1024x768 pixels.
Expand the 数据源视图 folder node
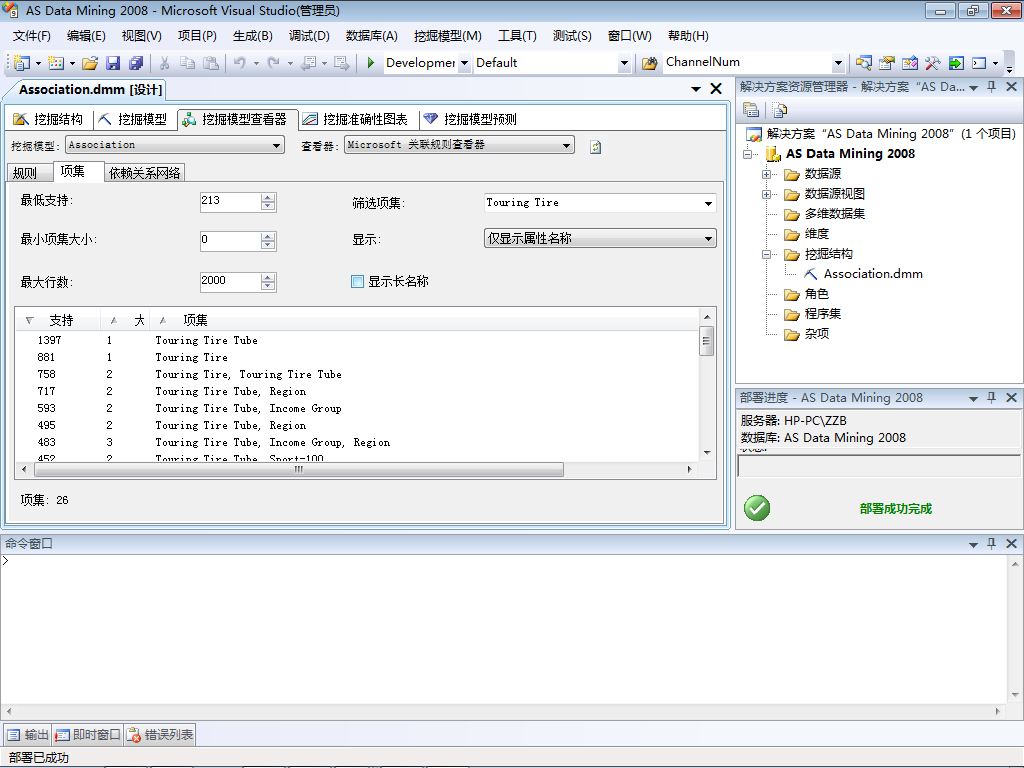[x=767, y=195]
